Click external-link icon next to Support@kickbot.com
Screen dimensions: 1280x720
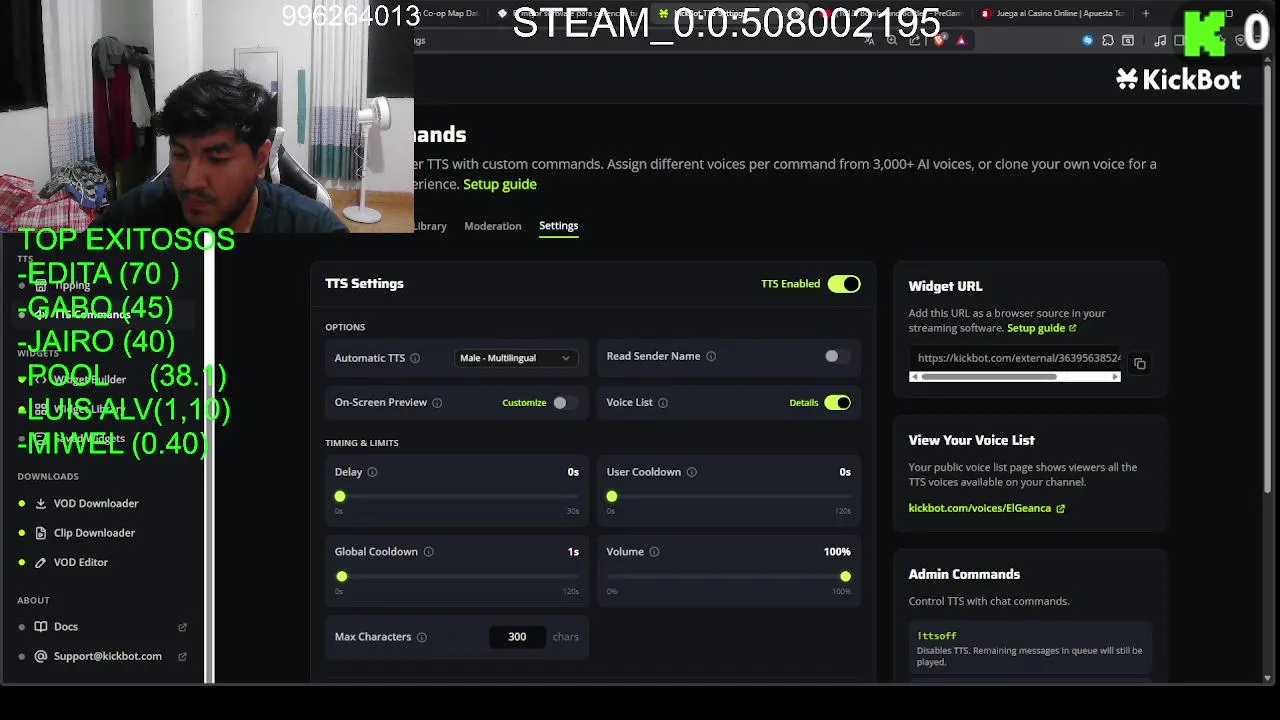[x=182, y=657]
